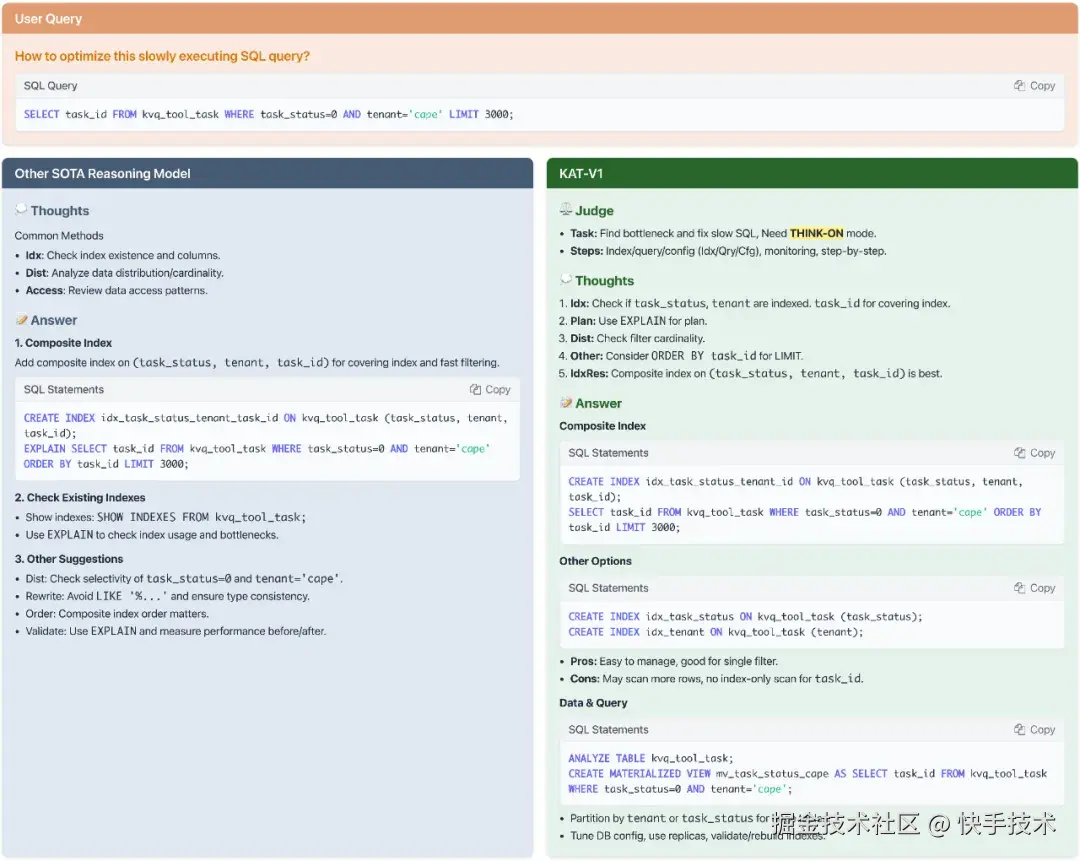Click "Other Options" heading in KAT-V1
This screenshot has height=861, width=1080.
pos(595,561)
